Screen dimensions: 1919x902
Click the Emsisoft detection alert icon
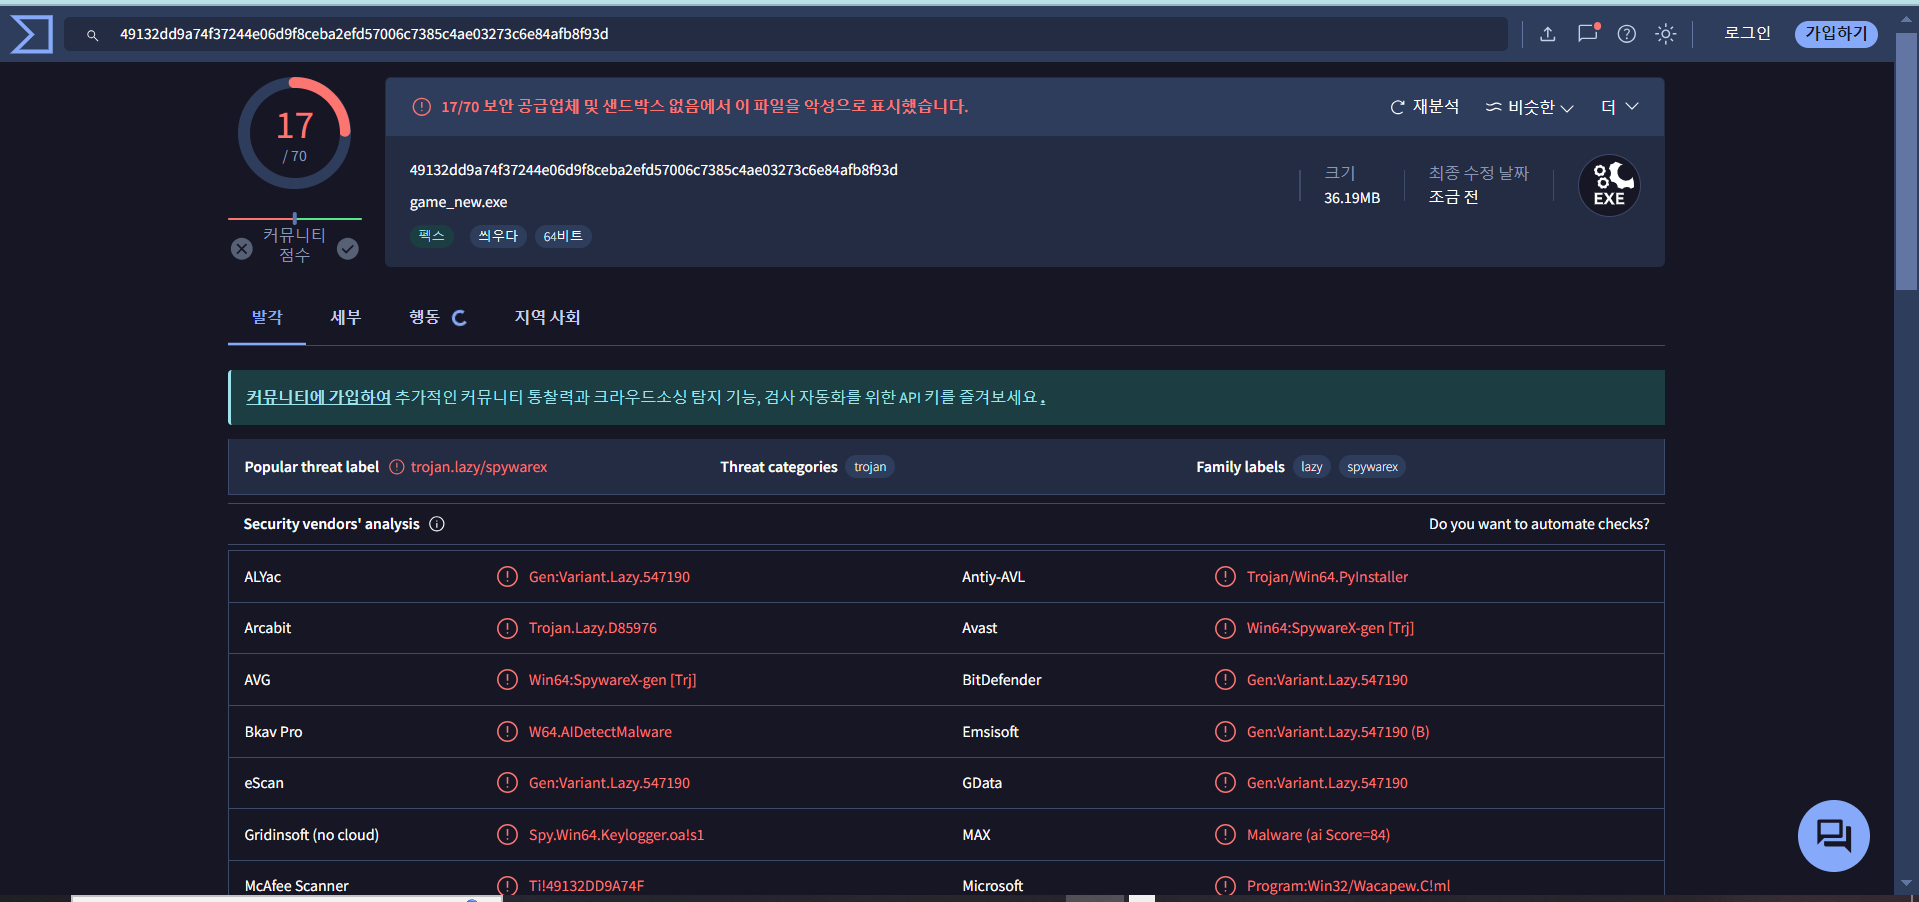(x=1225, y=732)
